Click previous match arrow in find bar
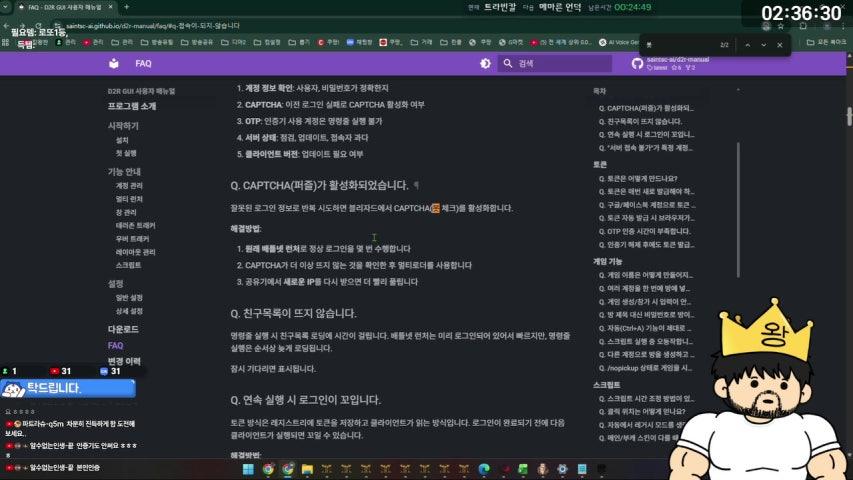 (x=747, y=45)
